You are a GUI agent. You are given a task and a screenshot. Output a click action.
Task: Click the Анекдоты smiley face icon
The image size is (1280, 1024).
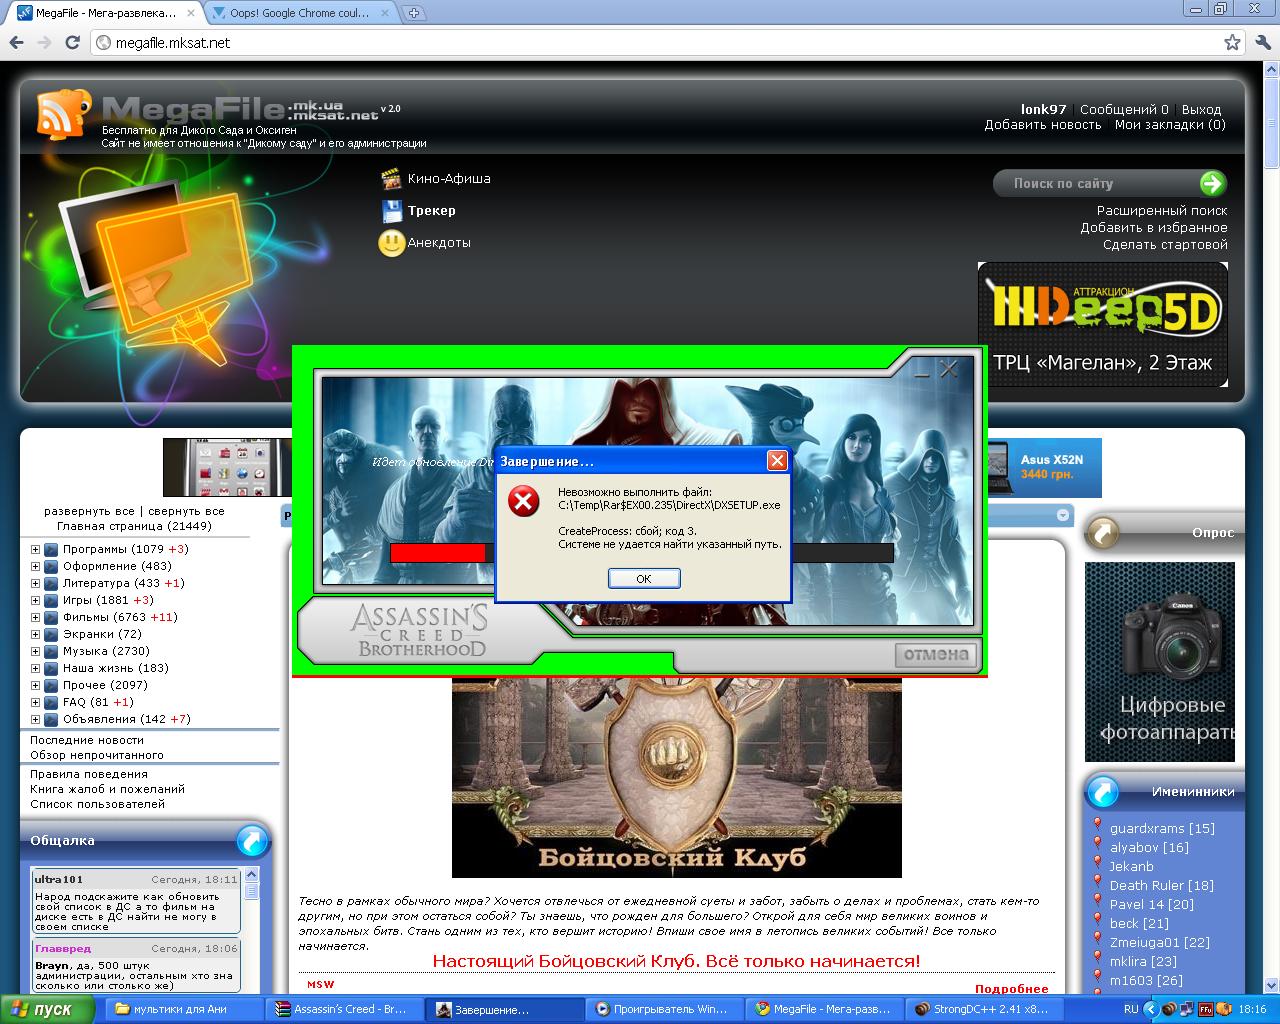[x=391, y=243]
